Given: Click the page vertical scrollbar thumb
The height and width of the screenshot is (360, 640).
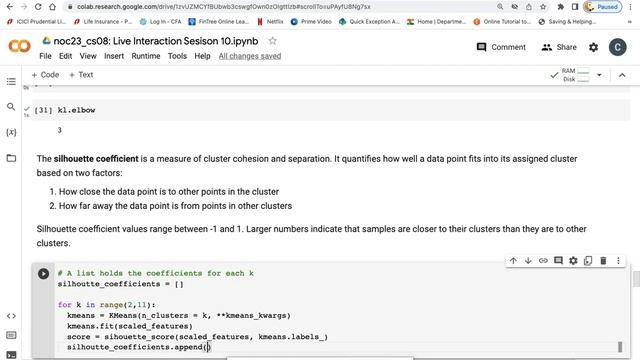Looking at the screenshot, I should tap(636, 280).
